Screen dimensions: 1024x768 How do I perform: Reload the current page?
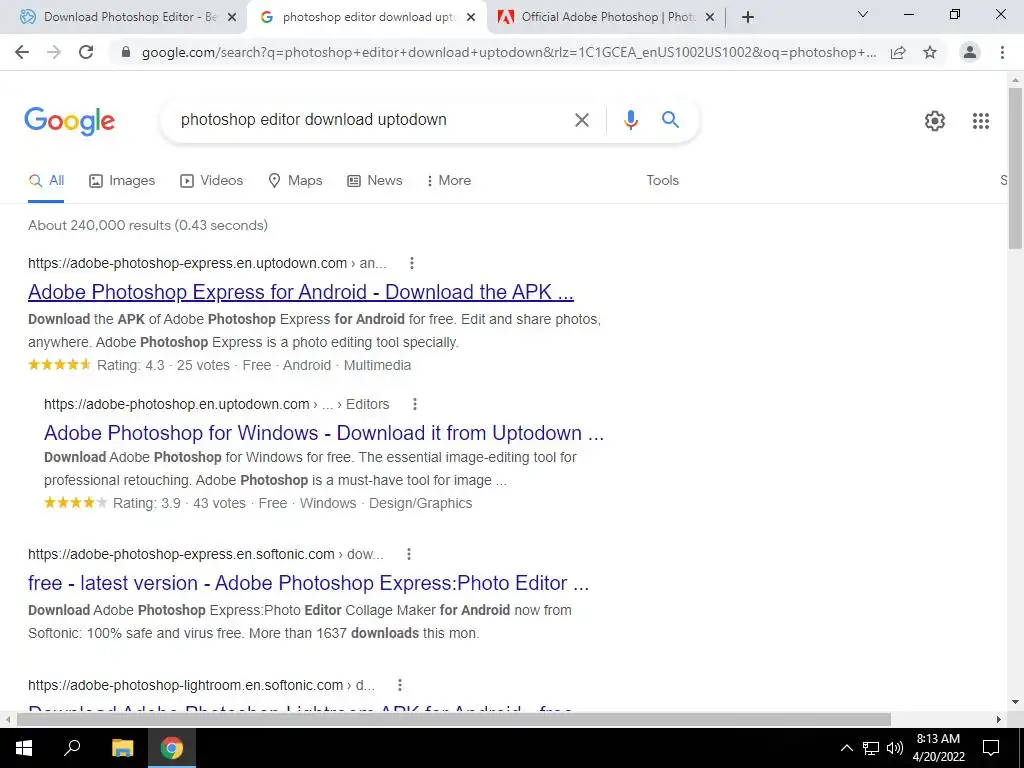86,52
